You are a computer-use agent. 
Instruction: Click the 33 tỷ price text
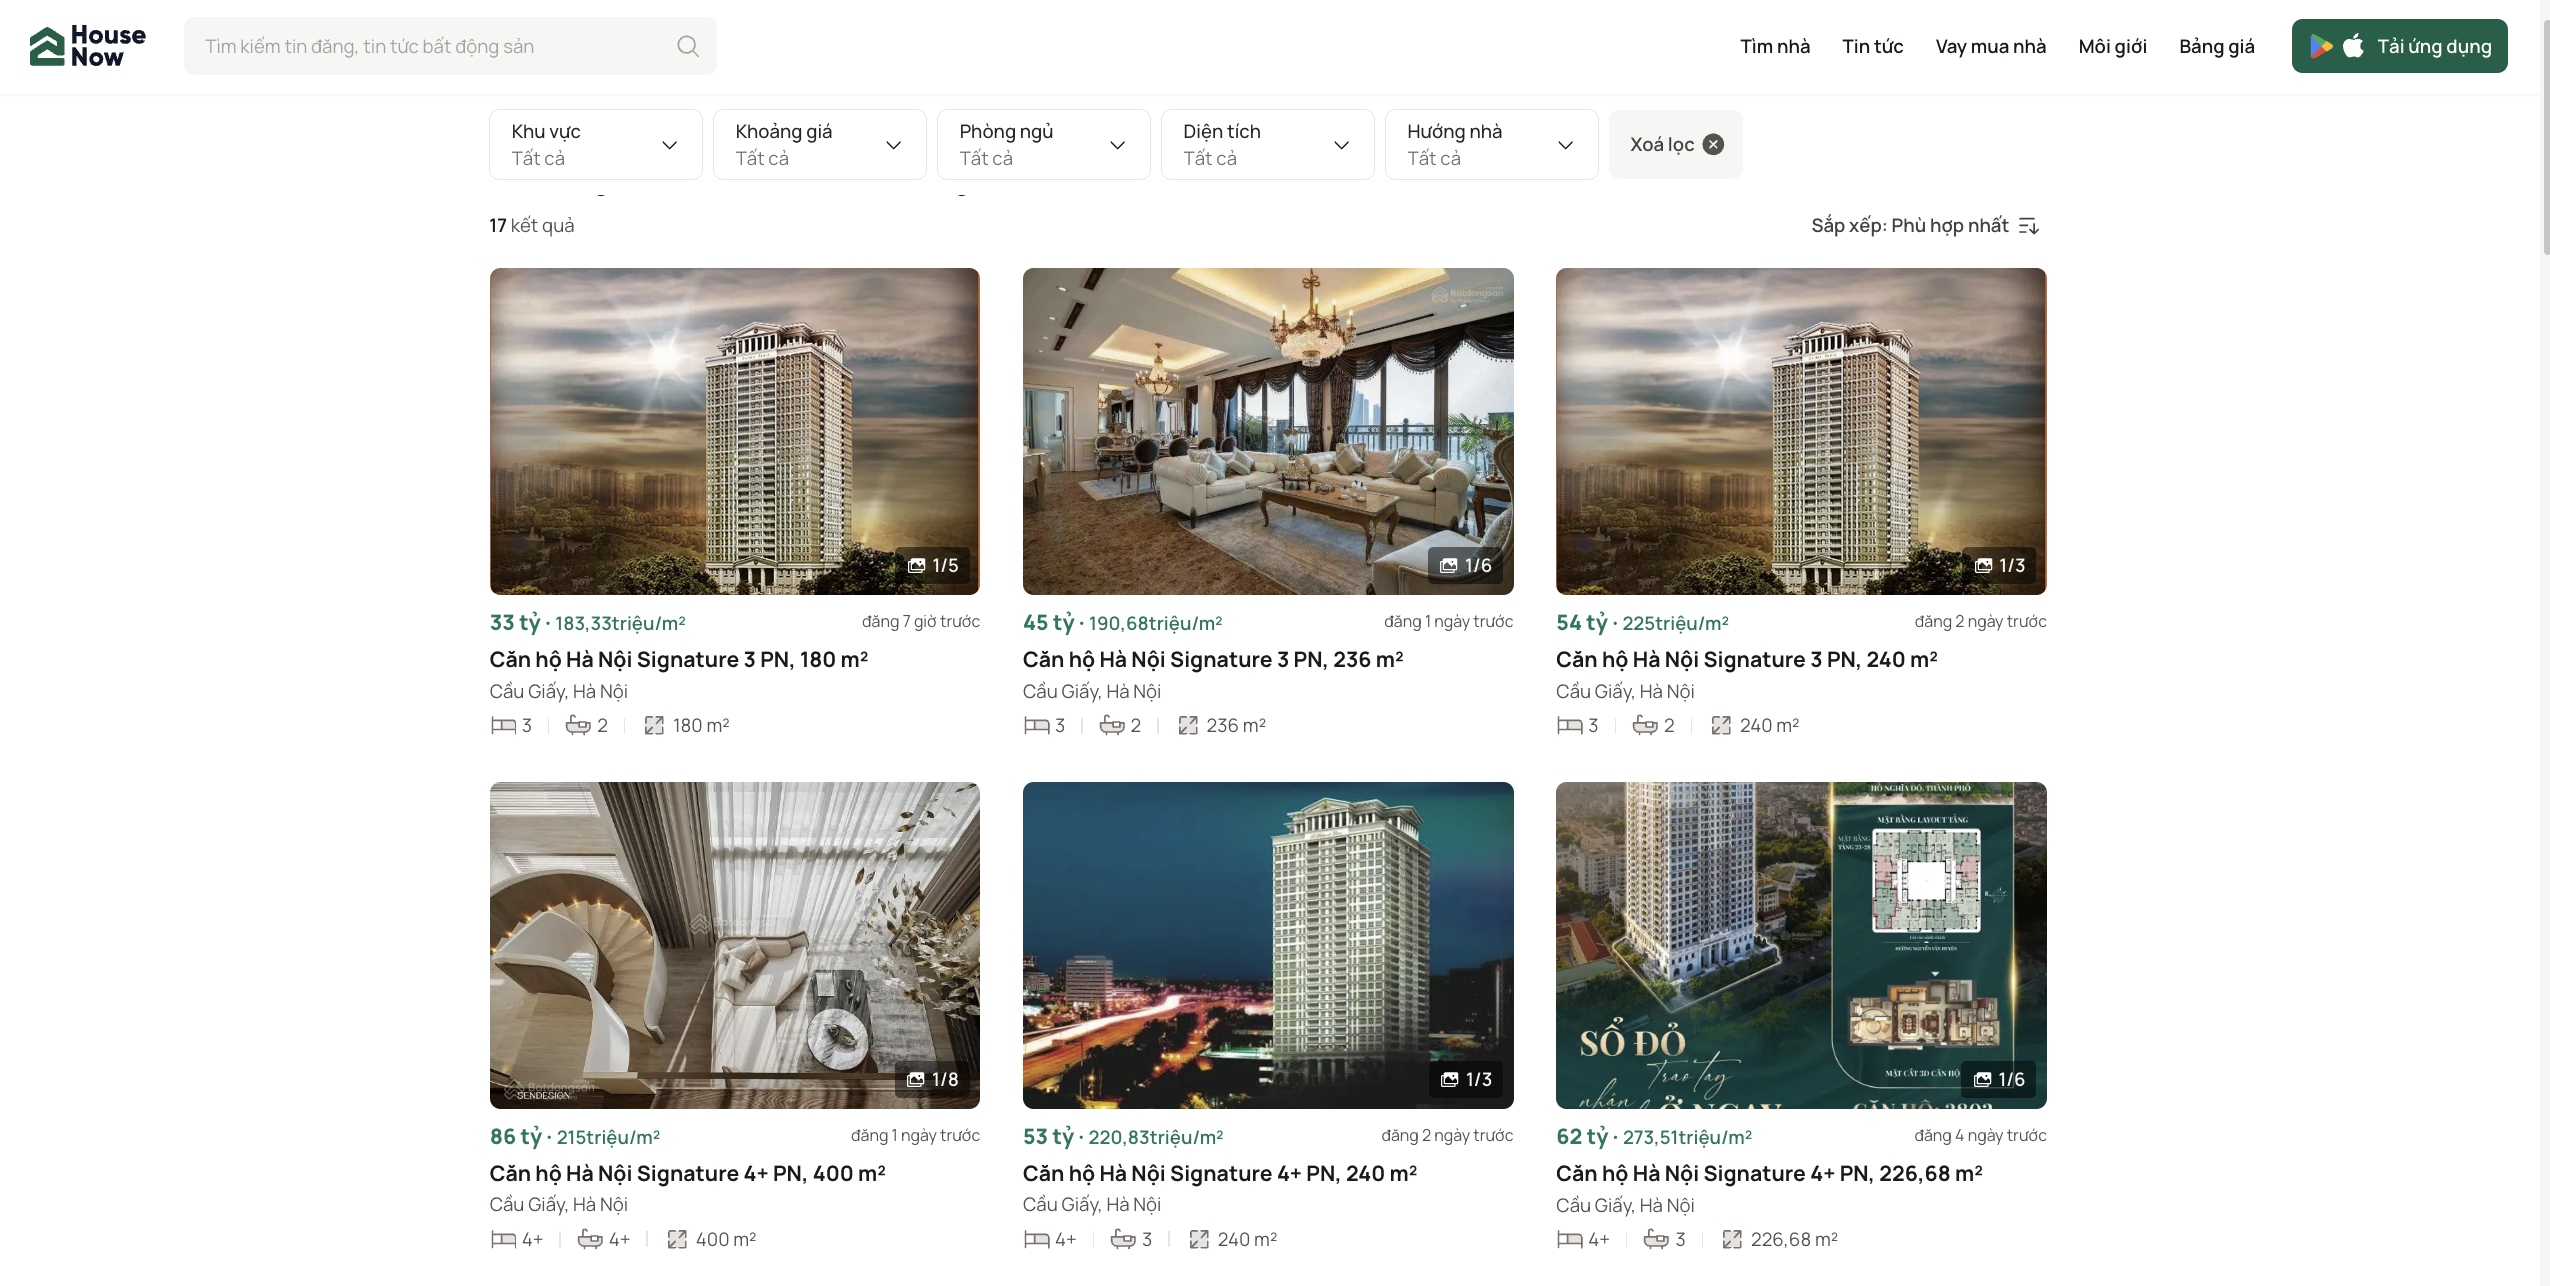pyautogui.click(x=514, y=622)
